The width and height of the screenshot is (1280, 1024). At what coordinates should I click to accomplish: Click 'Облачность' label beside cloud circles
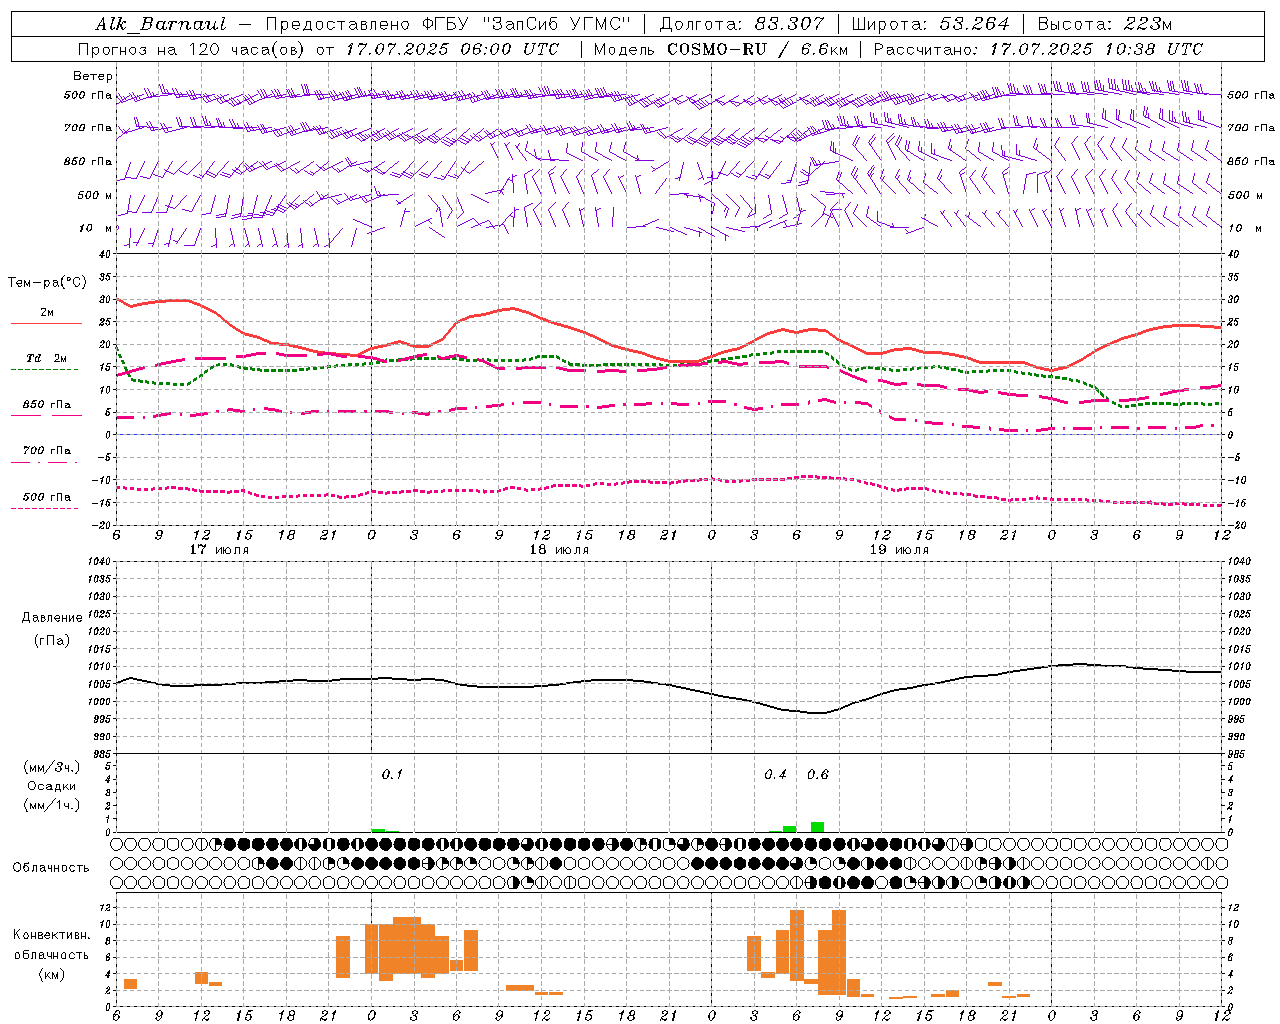51,868
